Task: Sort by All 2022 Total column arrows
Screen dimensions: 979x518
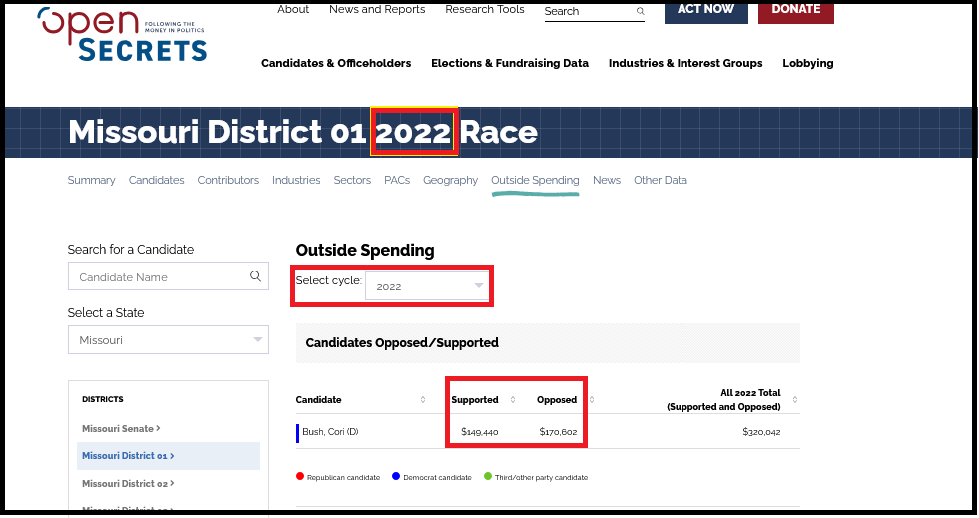Action: (x=795, y=399)
